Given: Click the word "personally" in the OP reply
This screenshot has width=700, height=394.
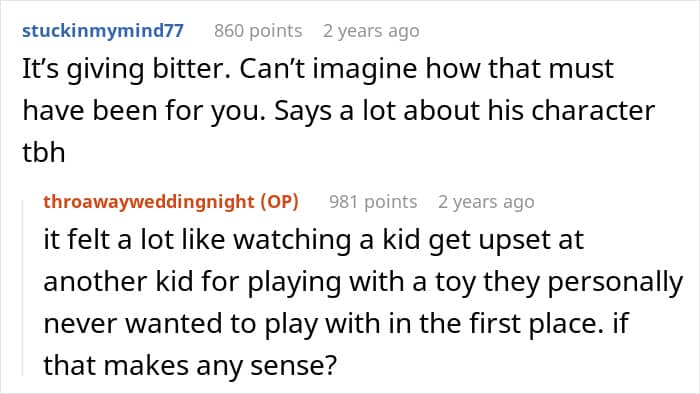Looking at the screenshot, I should 615,283.
